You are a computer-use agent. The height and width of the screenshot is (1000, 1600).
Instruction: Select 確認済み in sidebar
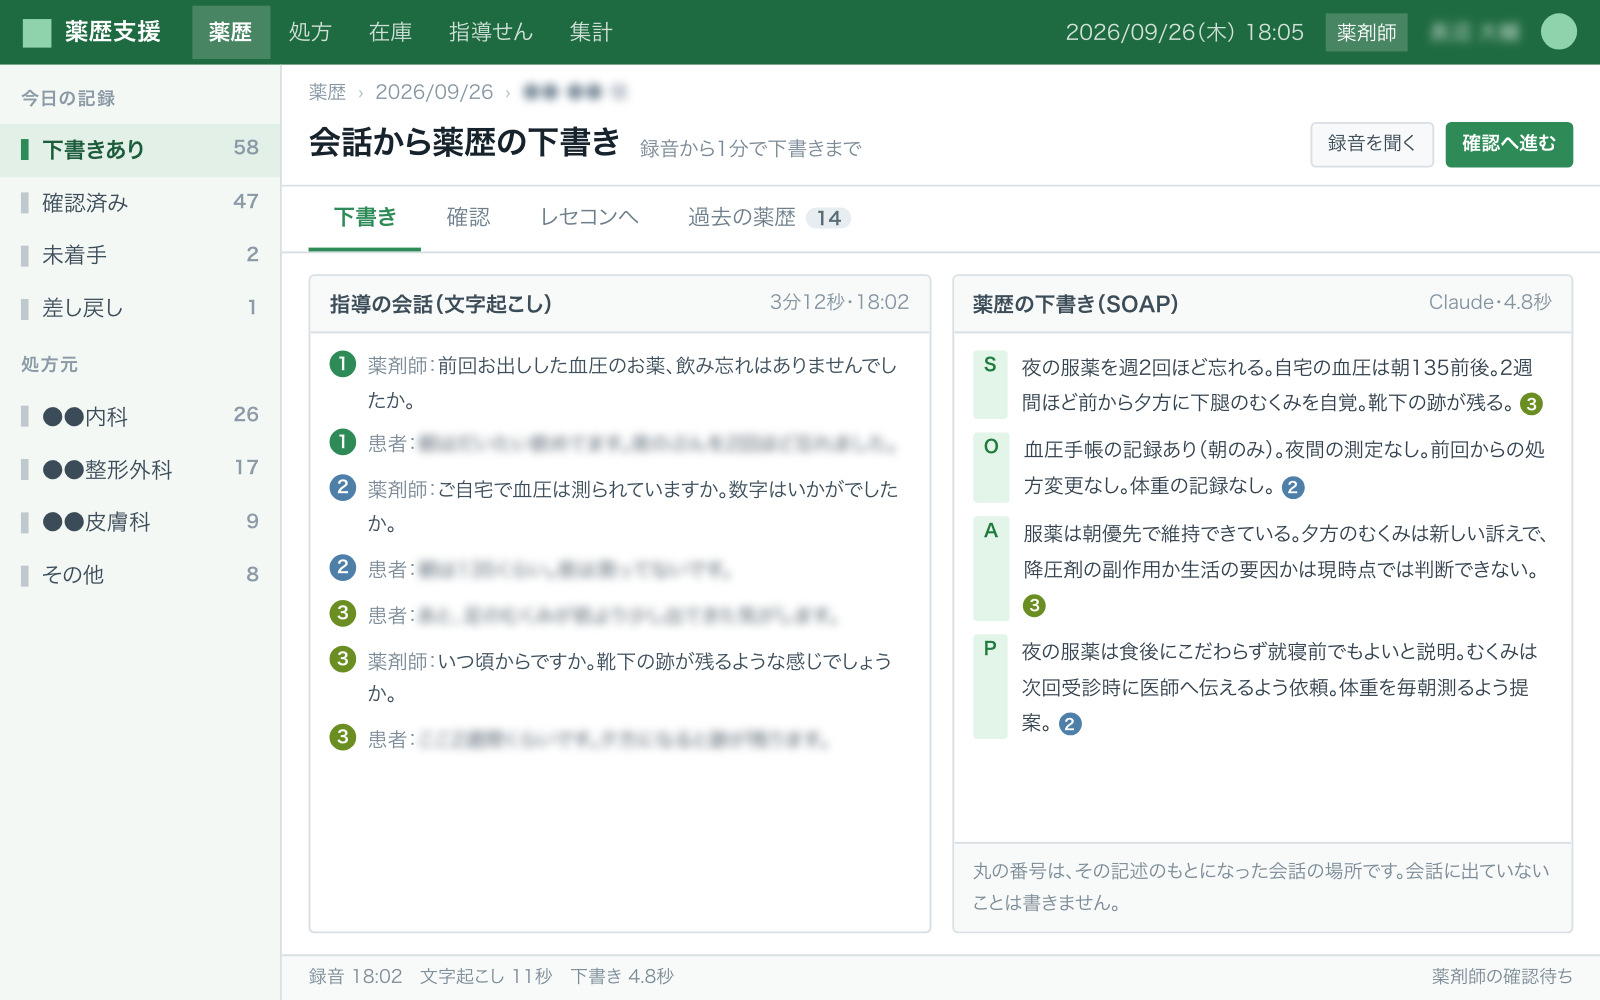tap(140, 203)
